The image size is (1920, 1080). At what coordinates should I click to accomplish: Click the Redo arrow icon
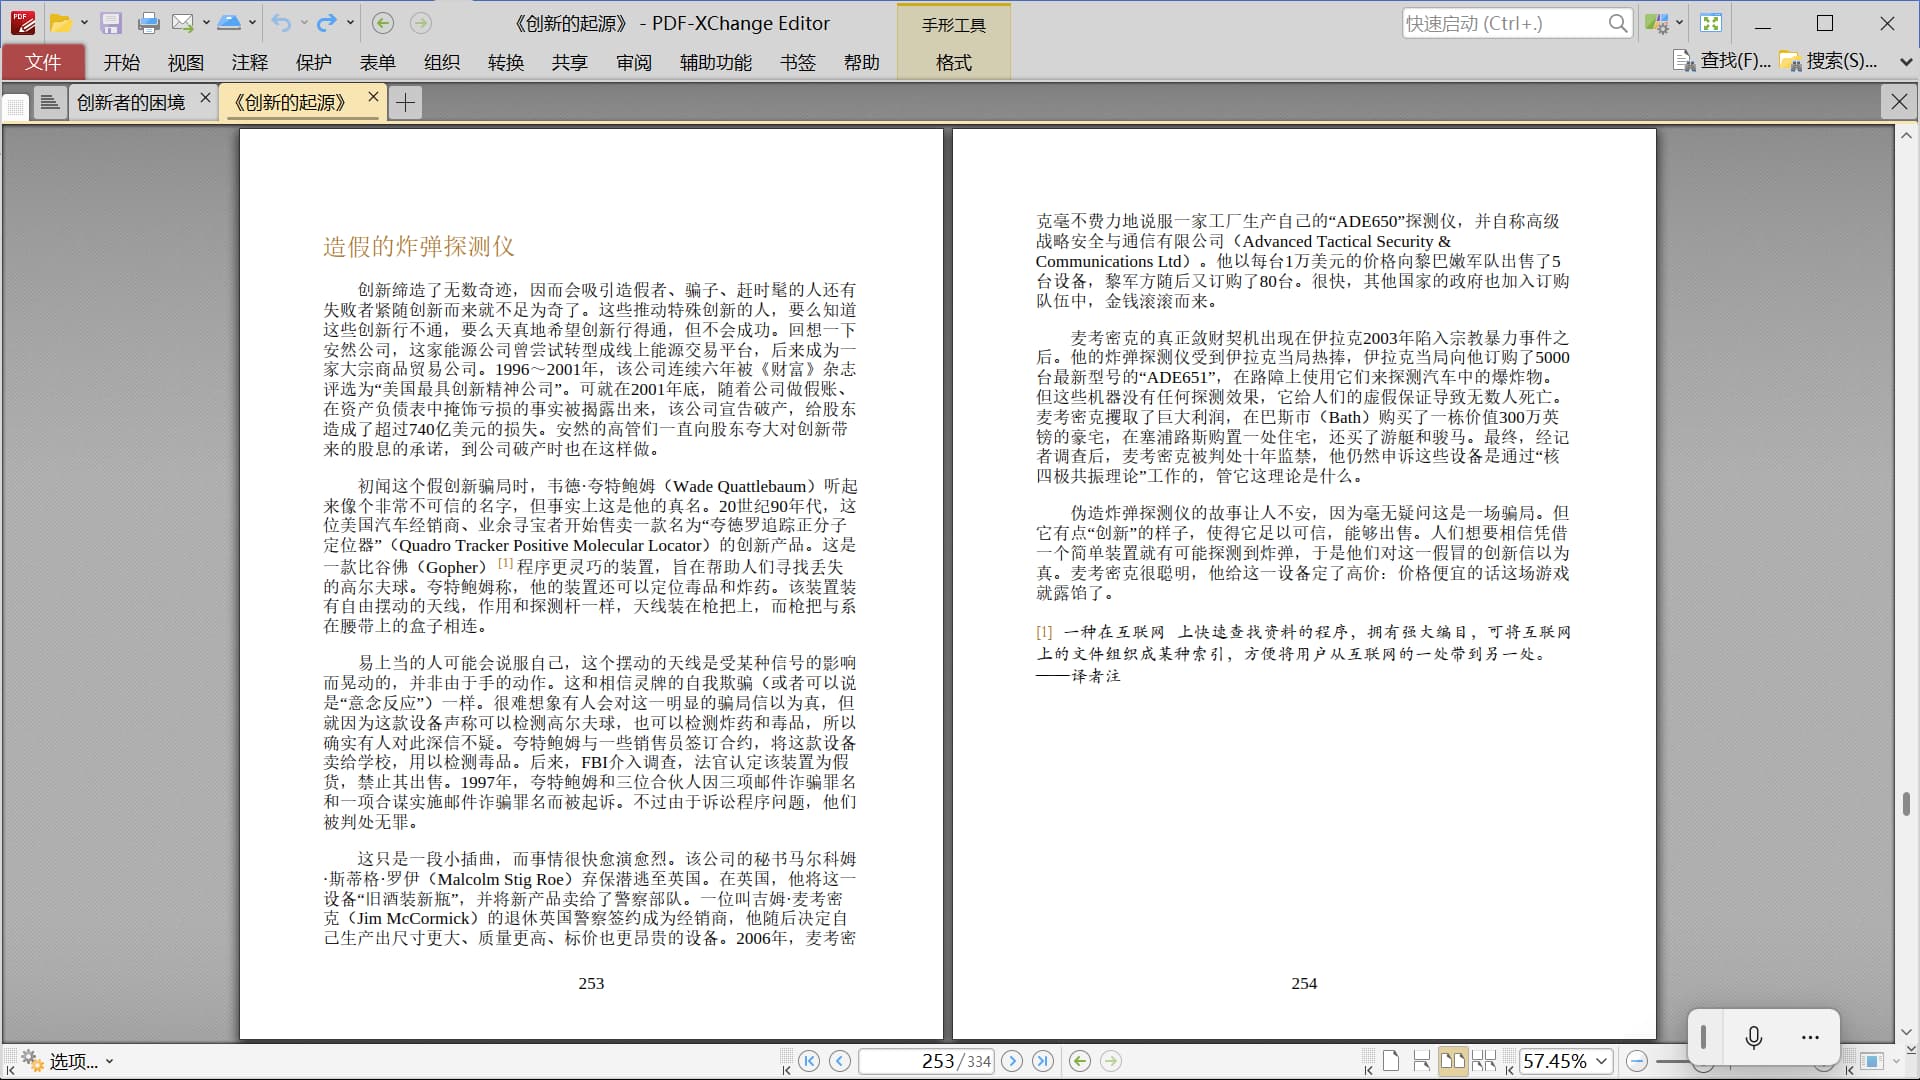[x=326, y=23]
